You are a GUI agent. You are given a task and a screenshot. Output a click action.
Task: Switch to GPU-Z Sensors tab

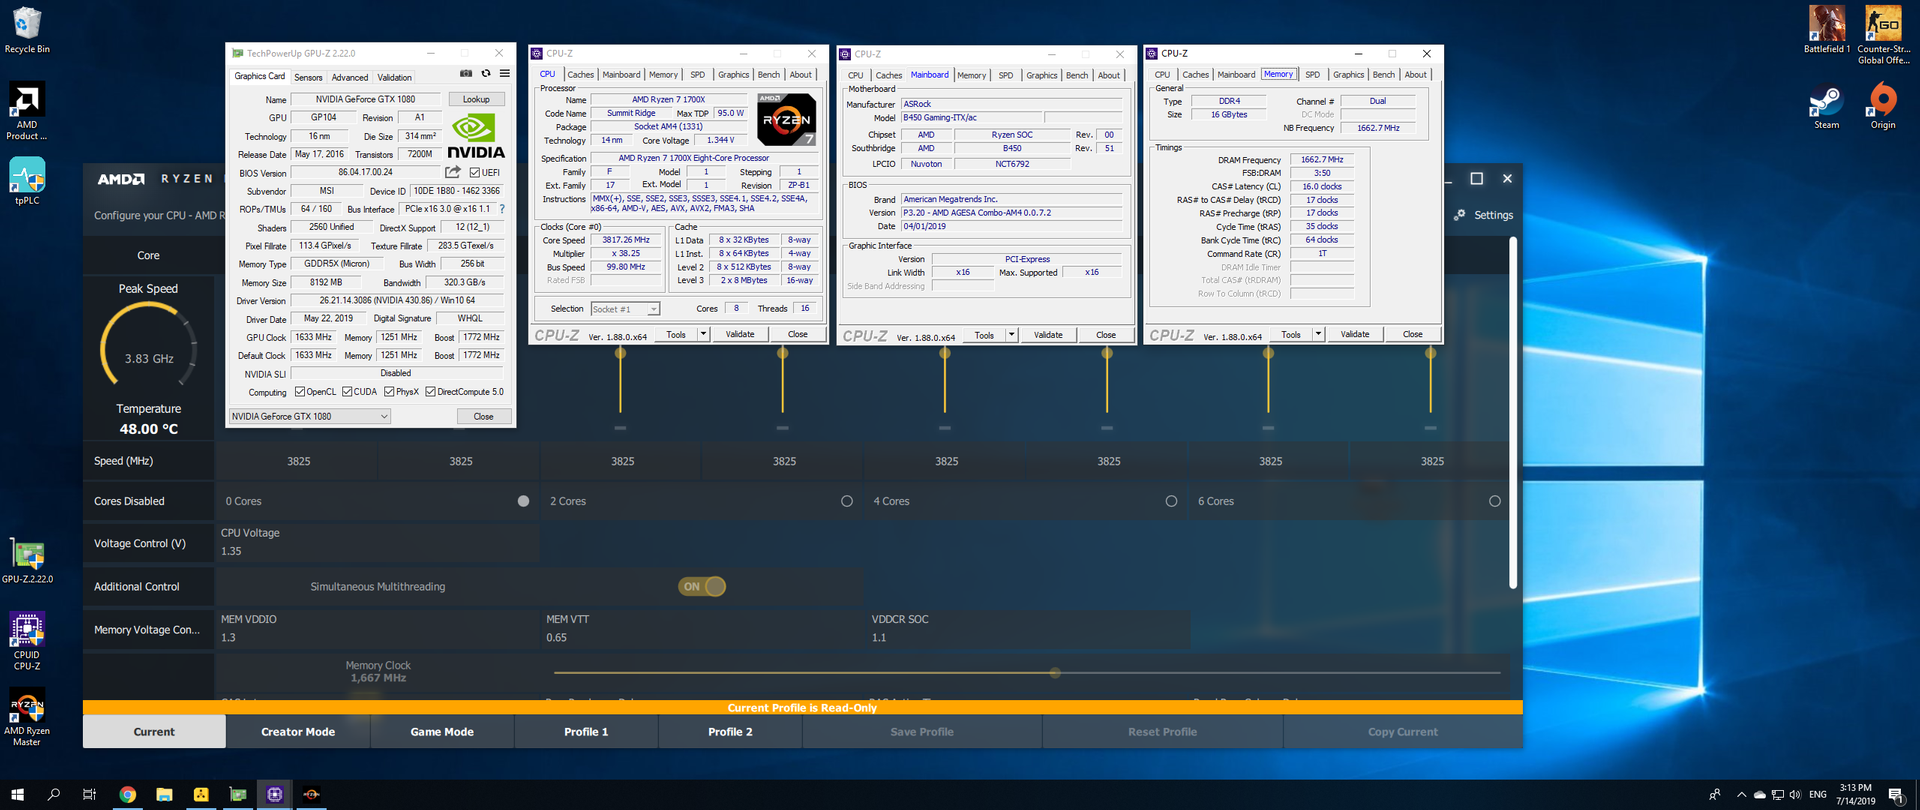[308, 77]
